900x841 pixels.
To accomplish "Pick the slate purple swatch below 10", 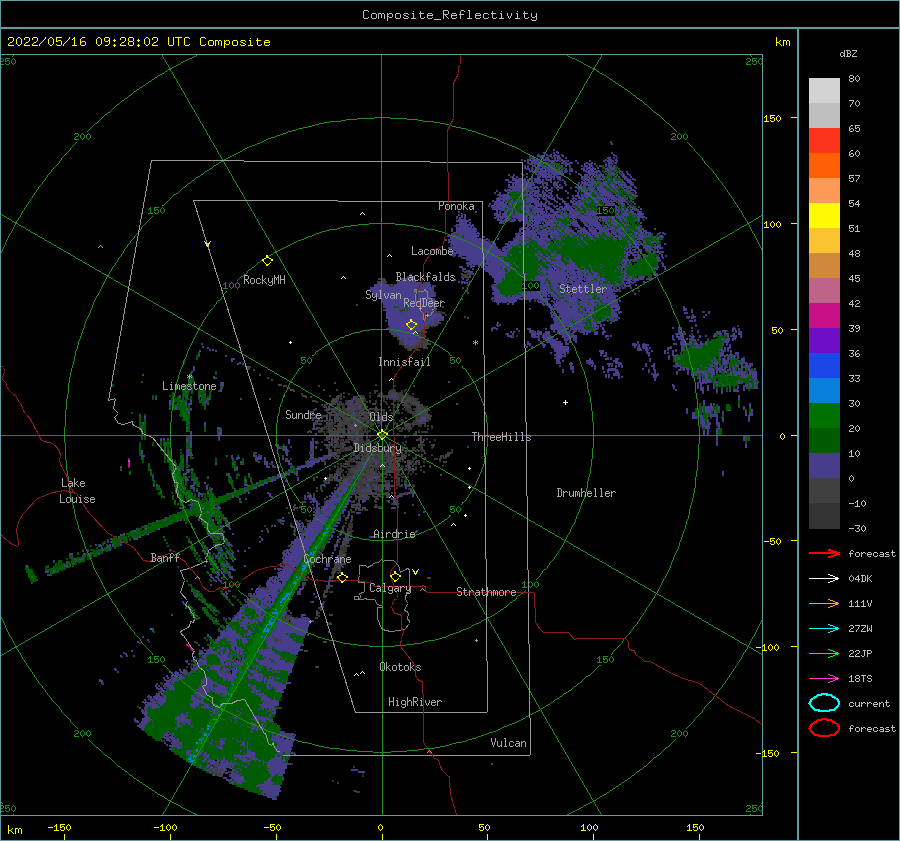I will tap(824, 466).
